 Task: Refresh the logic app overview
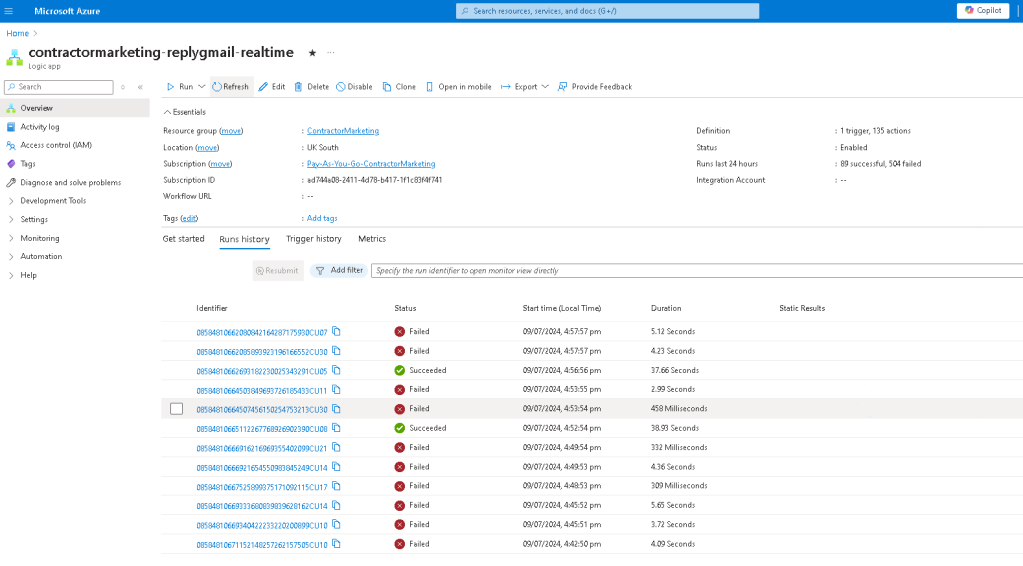click(231, 87)
